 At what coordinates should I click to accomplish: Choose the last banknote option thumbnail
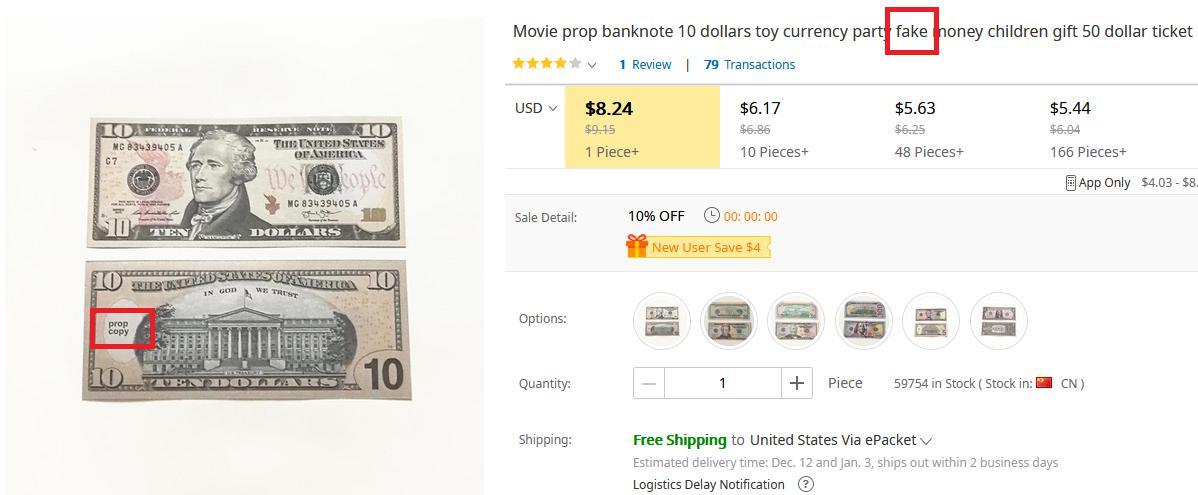(998, 320)
